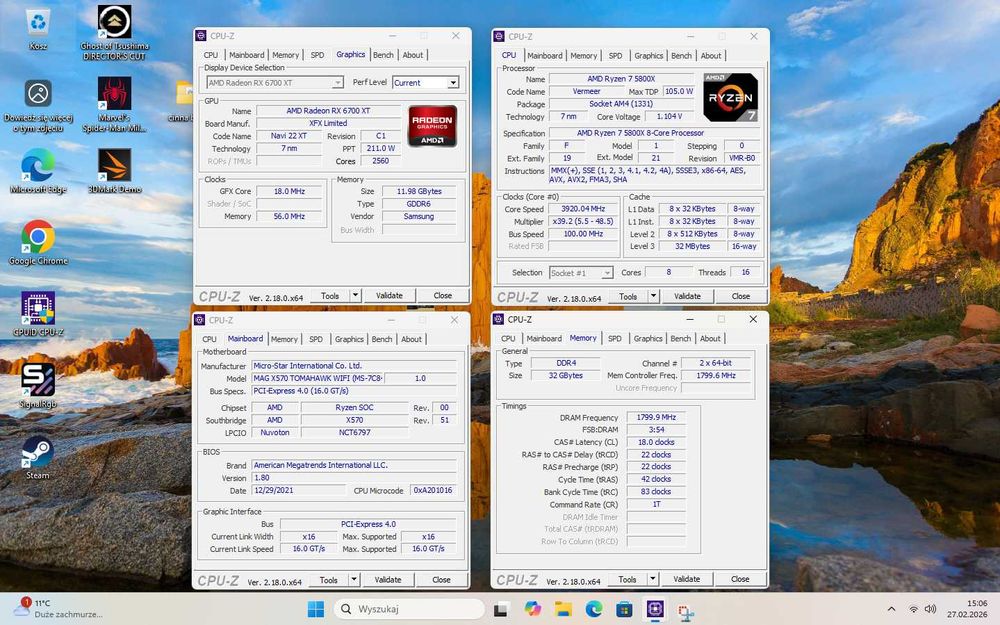Open Wi-Fi network tray icon

[913, 609]
